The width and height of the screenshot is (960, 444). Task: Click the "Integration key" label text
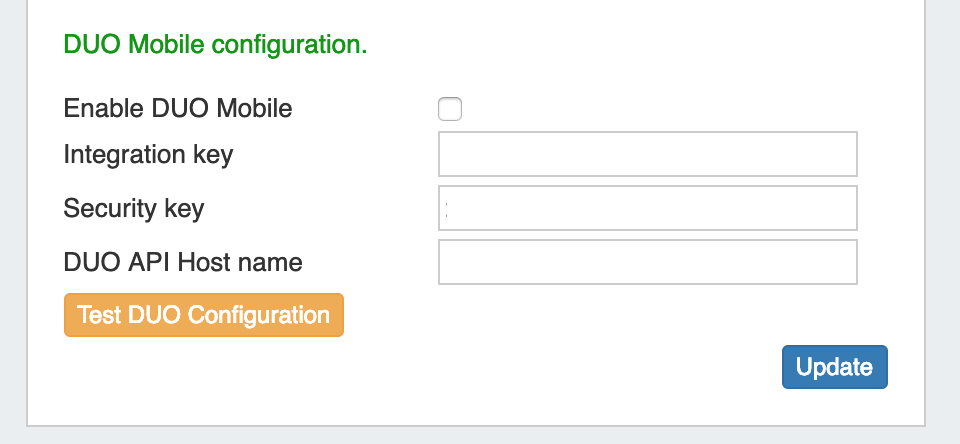pos(148,154)
